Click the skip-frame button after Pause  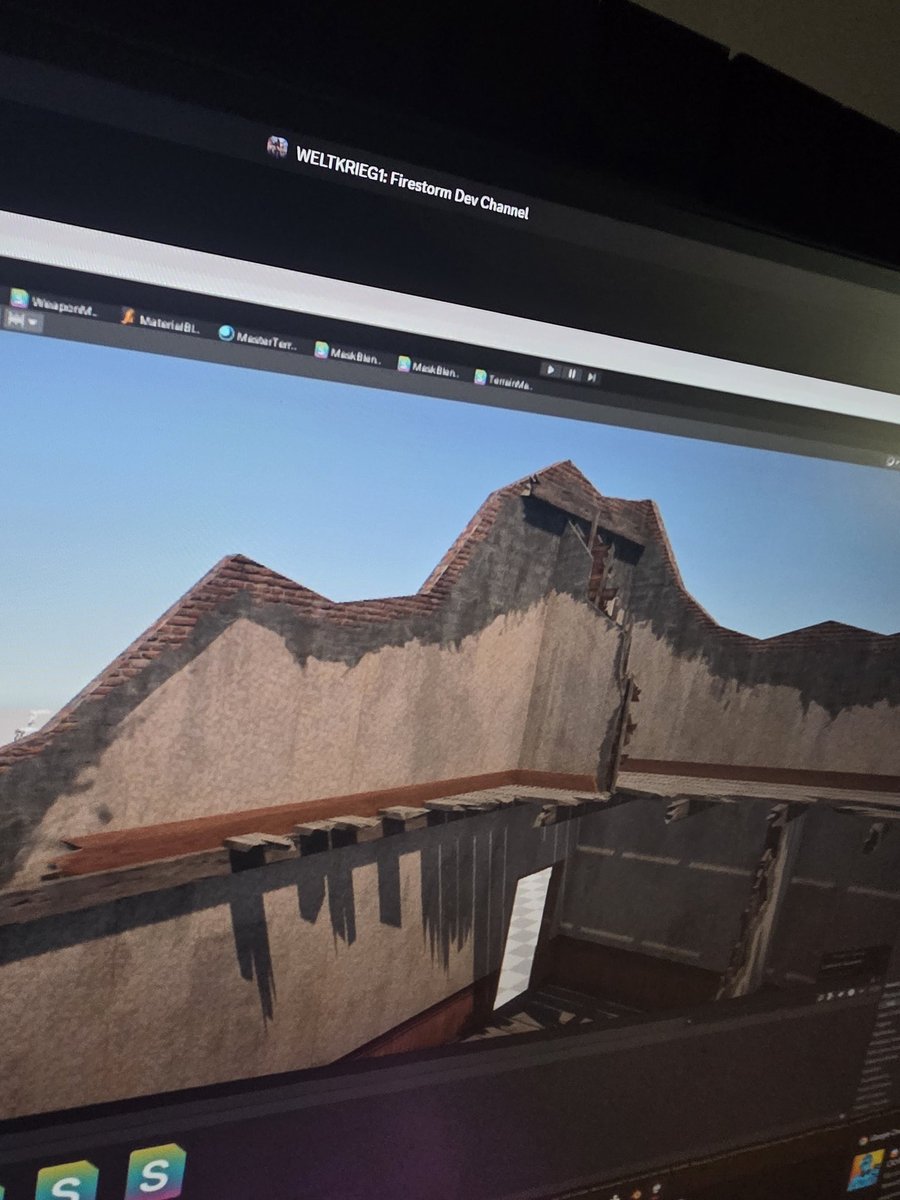pos(592,377)
